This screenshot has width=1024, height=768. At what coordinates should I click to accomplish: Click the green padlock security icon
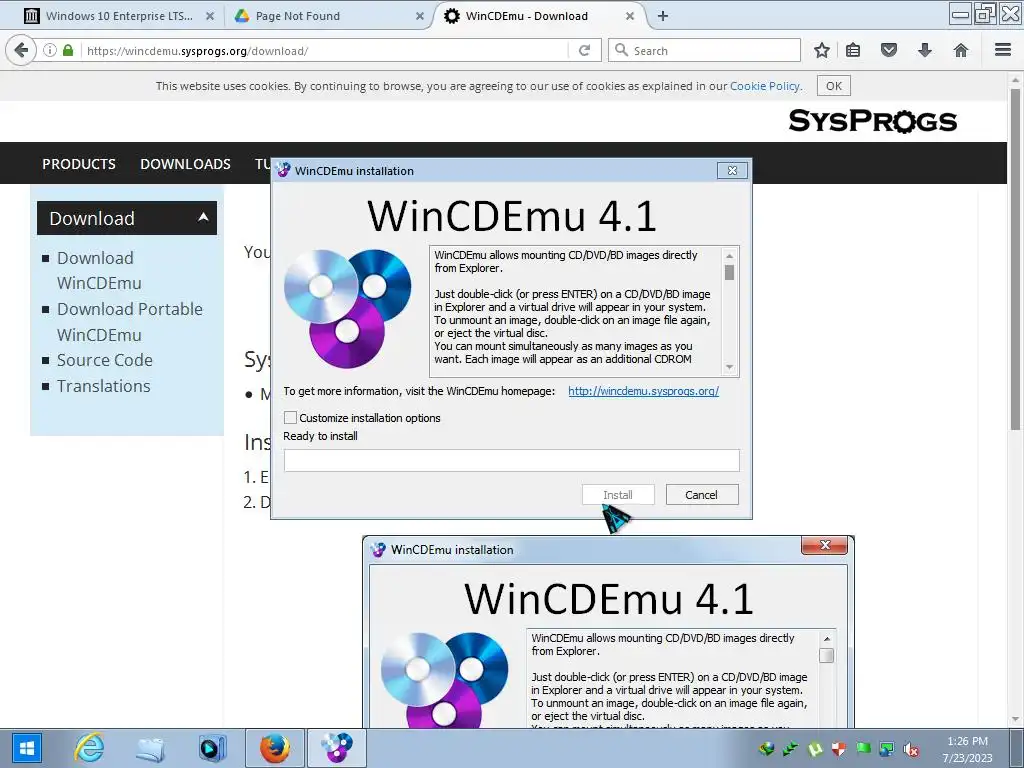point(68,50)
